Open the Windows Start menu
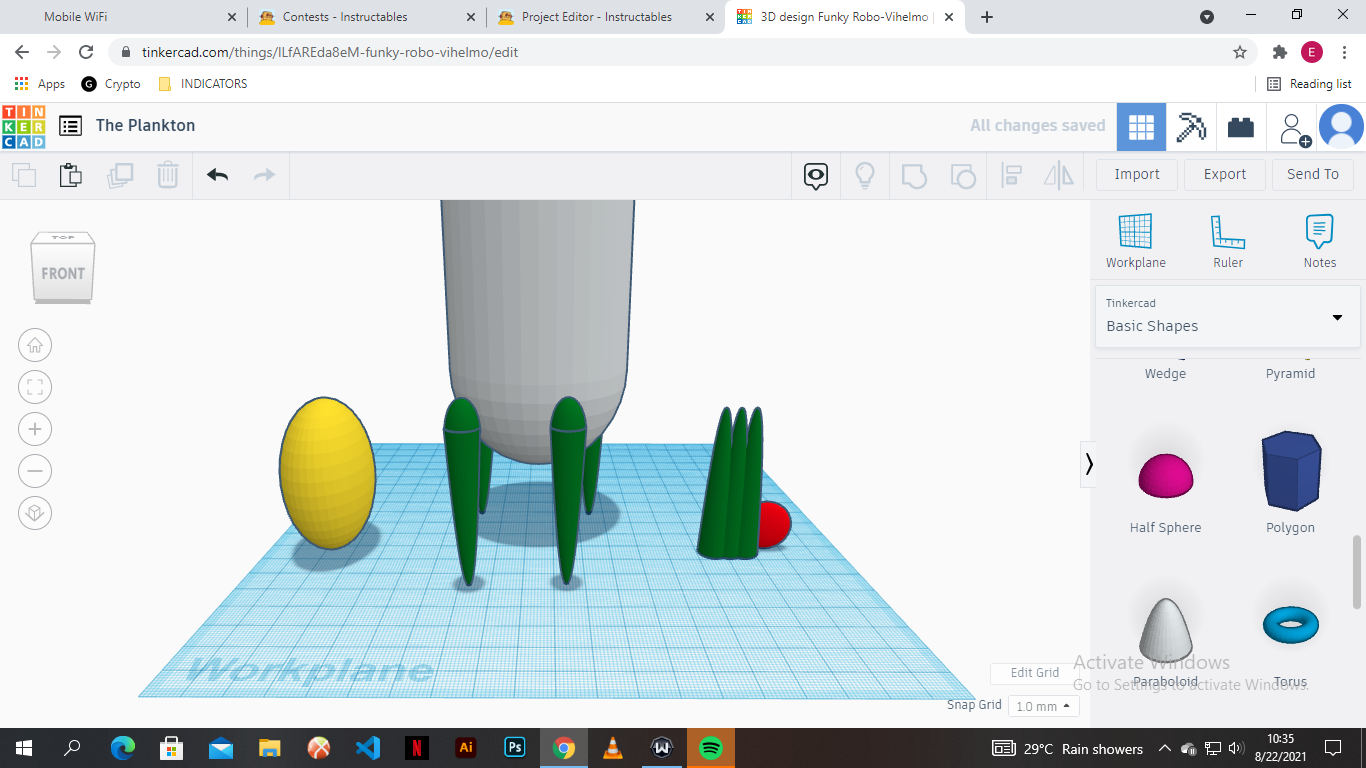Image resolution: width=1366 pixels, height=768 pixels. click(23, 748)
